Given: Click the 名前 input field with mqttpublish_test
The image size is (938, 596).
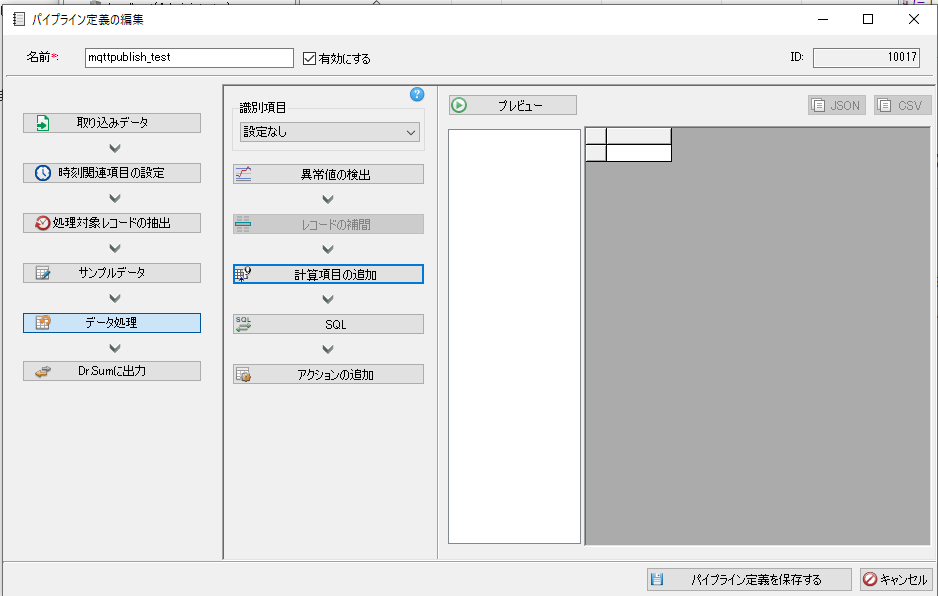Looking at the screenshot, I should 189,57.
